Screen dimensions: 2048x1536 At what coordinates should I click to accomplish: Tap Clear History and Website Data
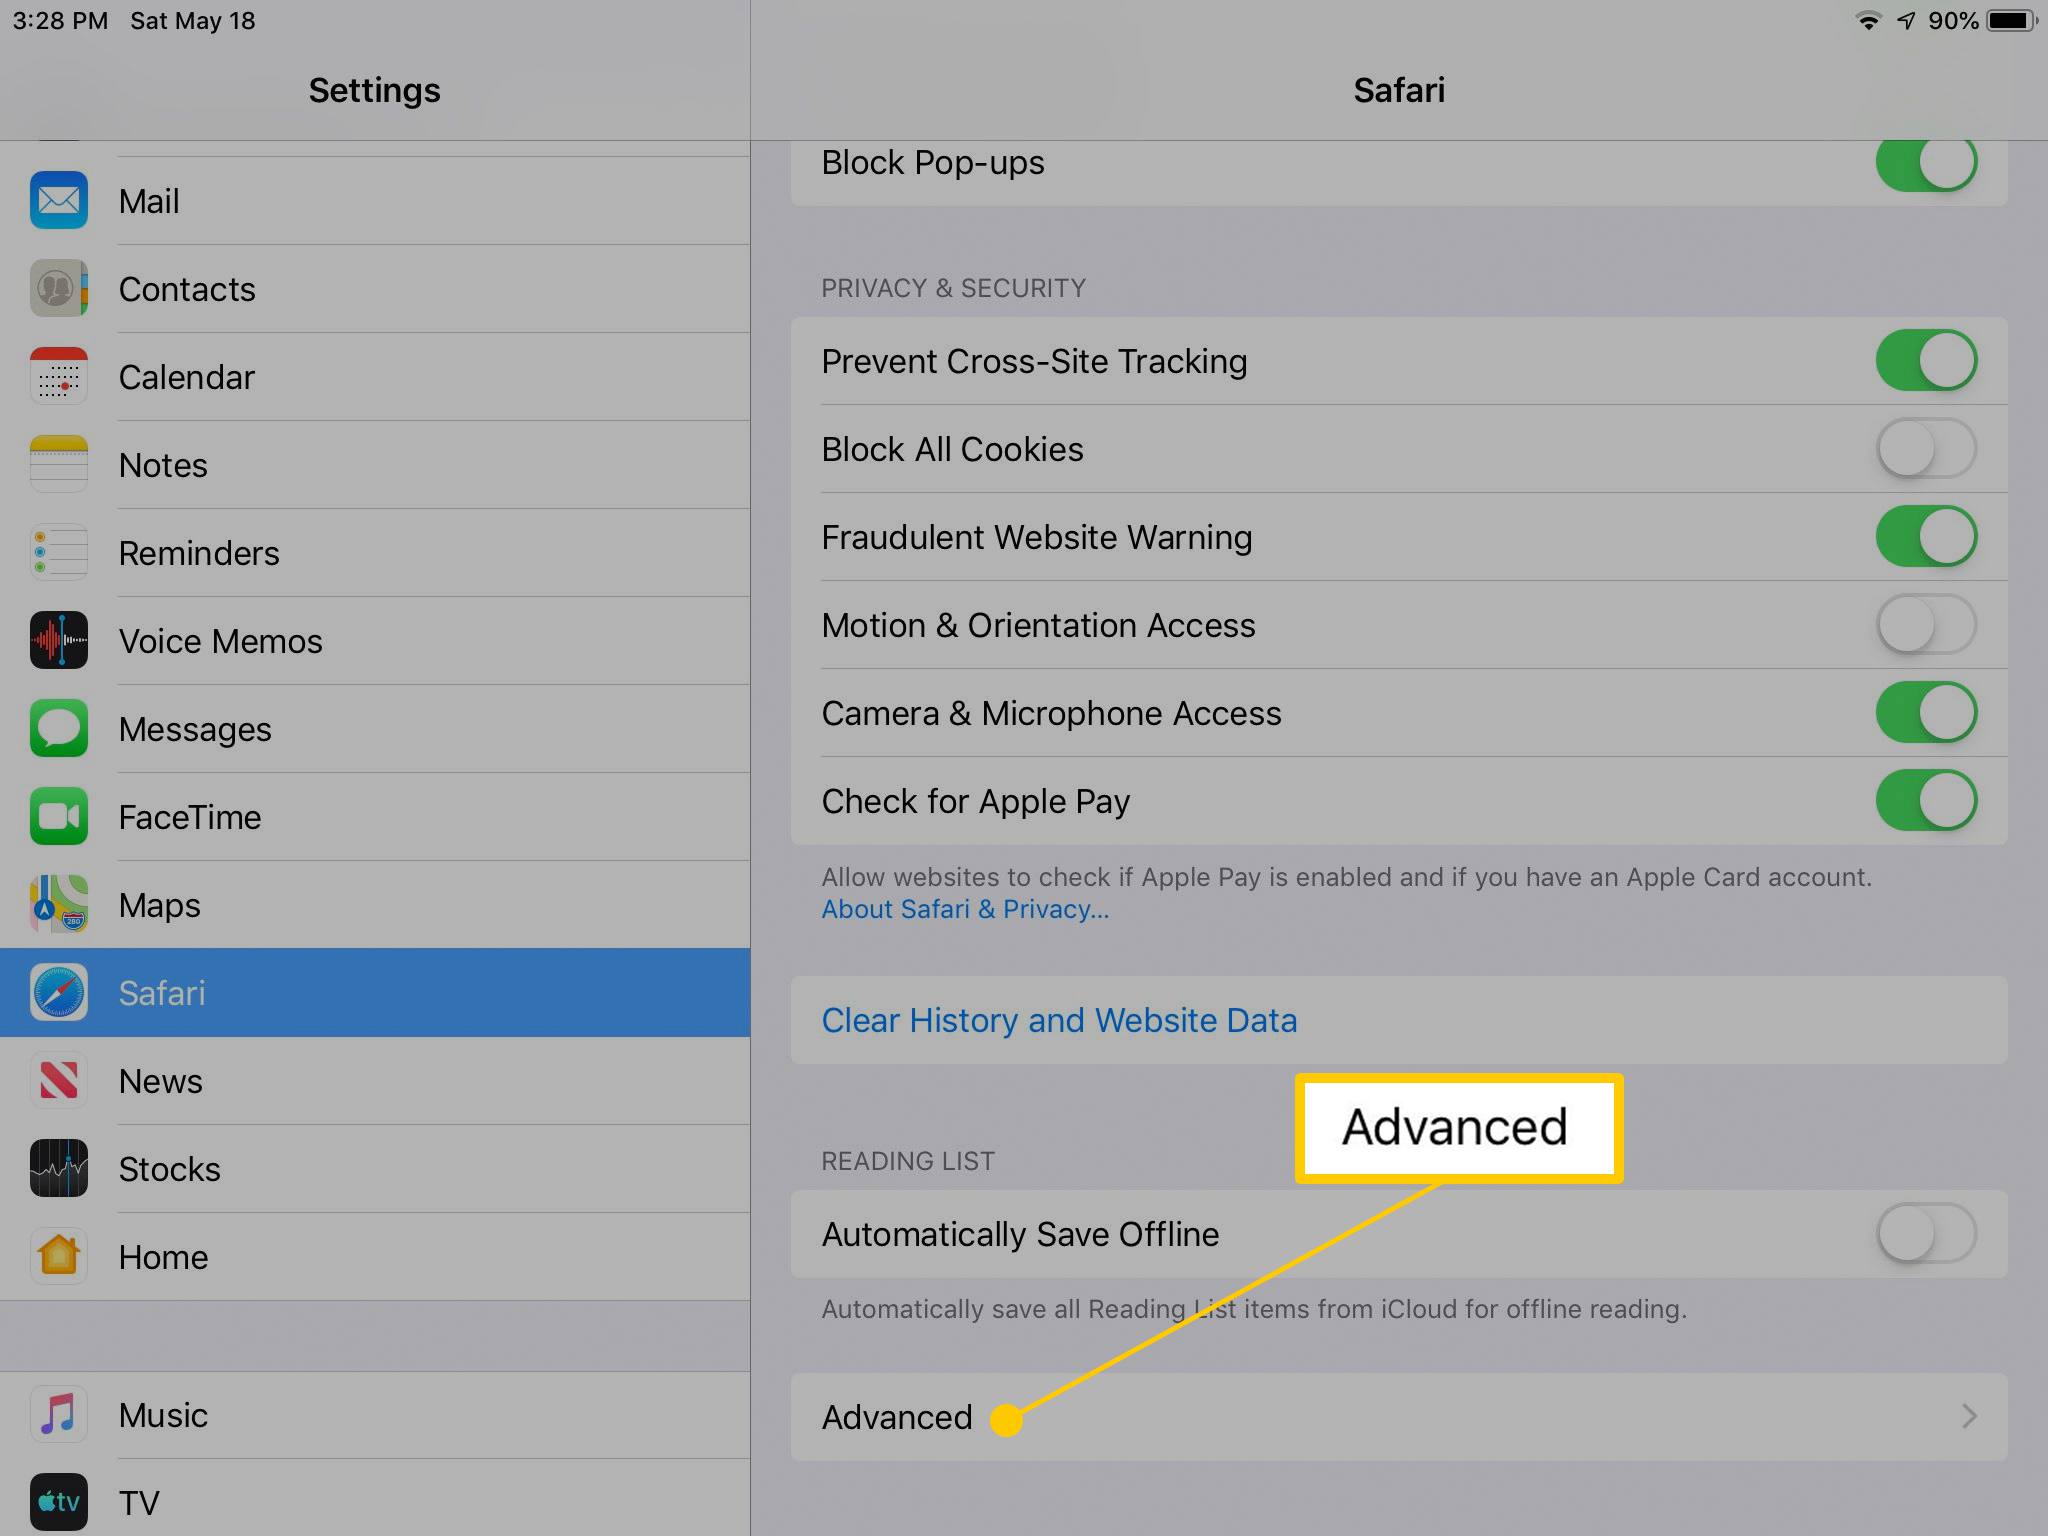(1399, 1020)
